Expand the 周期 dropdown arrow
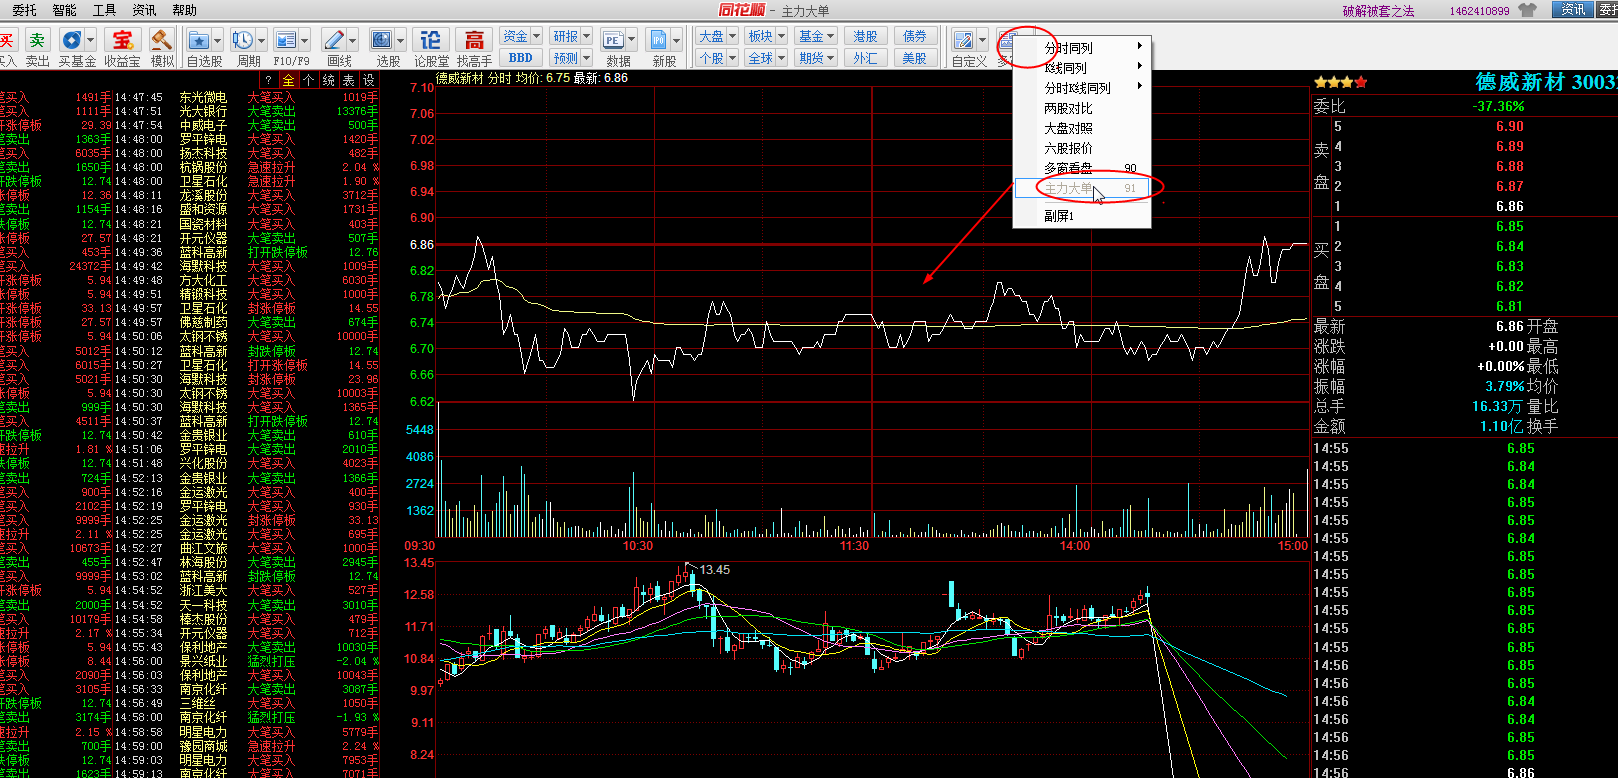Image resolution: width=1618 pixels, height=778 pixels. pyautogui.click(x=262, y=40)
